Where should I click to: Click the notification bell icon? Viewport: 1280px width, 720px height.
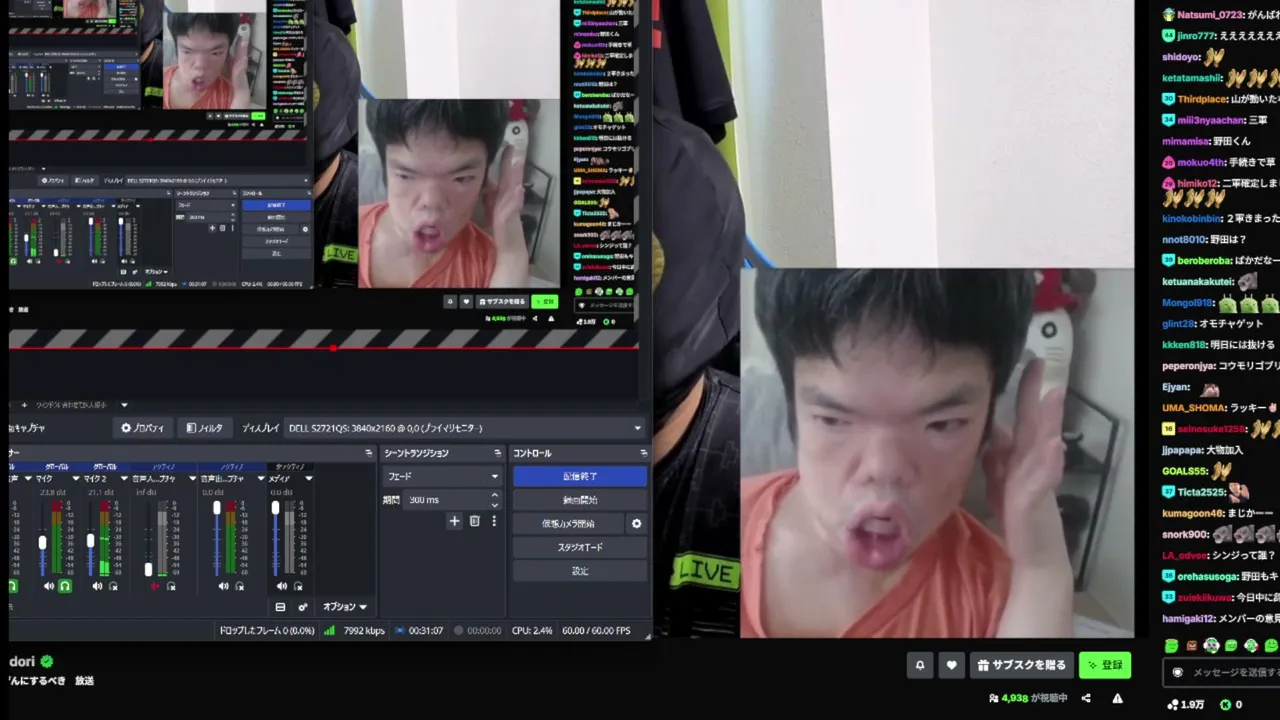pyautogui.click(x=920, y=665)
